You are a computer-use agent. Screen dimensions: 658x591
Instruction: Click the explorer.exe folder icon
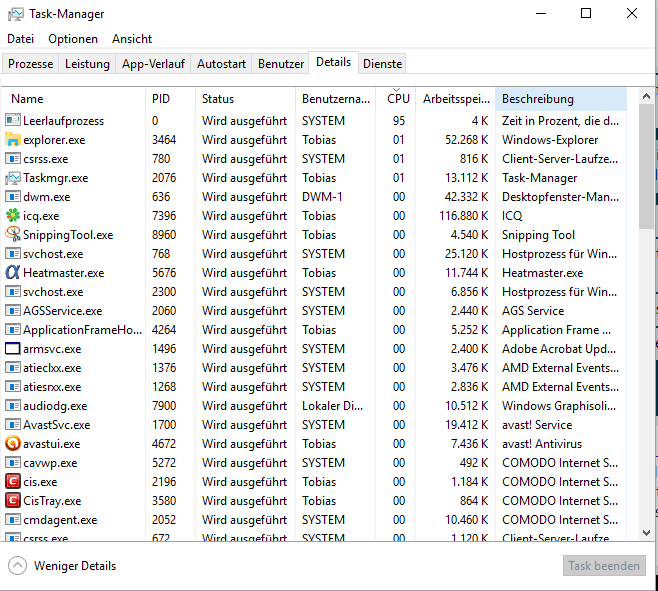click(x=13, y=139)
